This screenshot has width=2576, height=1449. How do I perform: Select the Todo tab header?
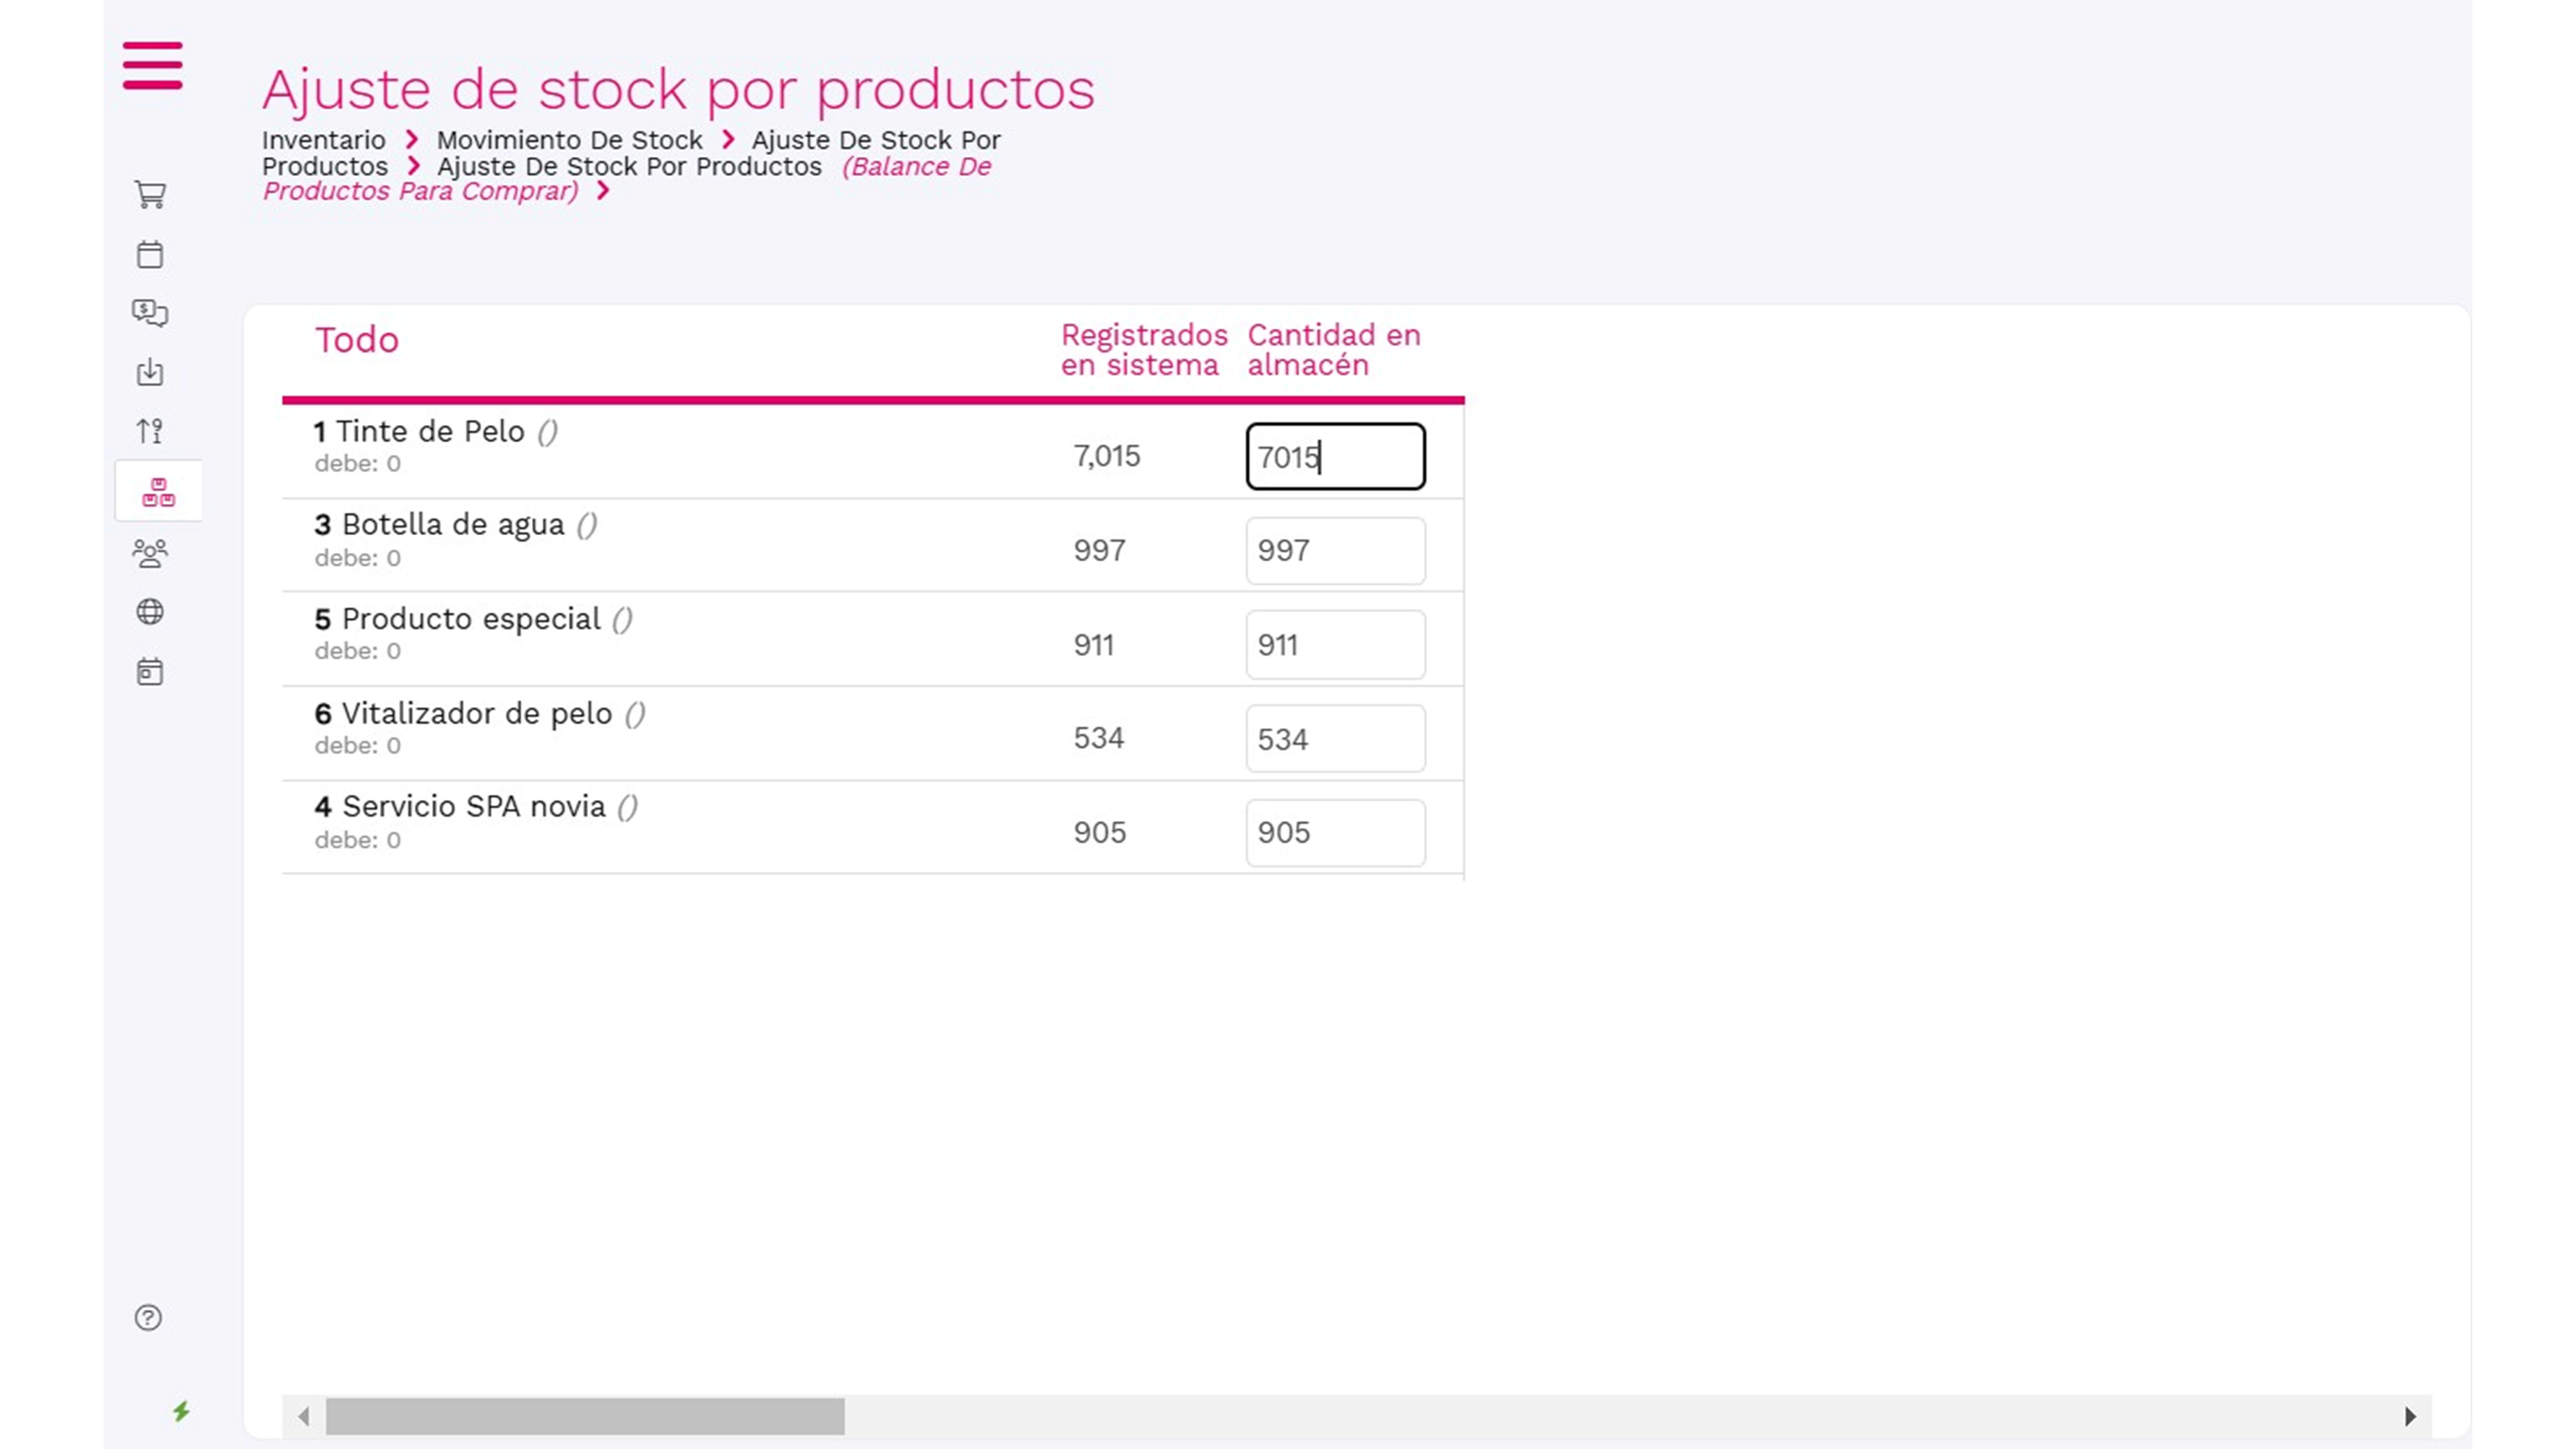(x=357, y=340)
